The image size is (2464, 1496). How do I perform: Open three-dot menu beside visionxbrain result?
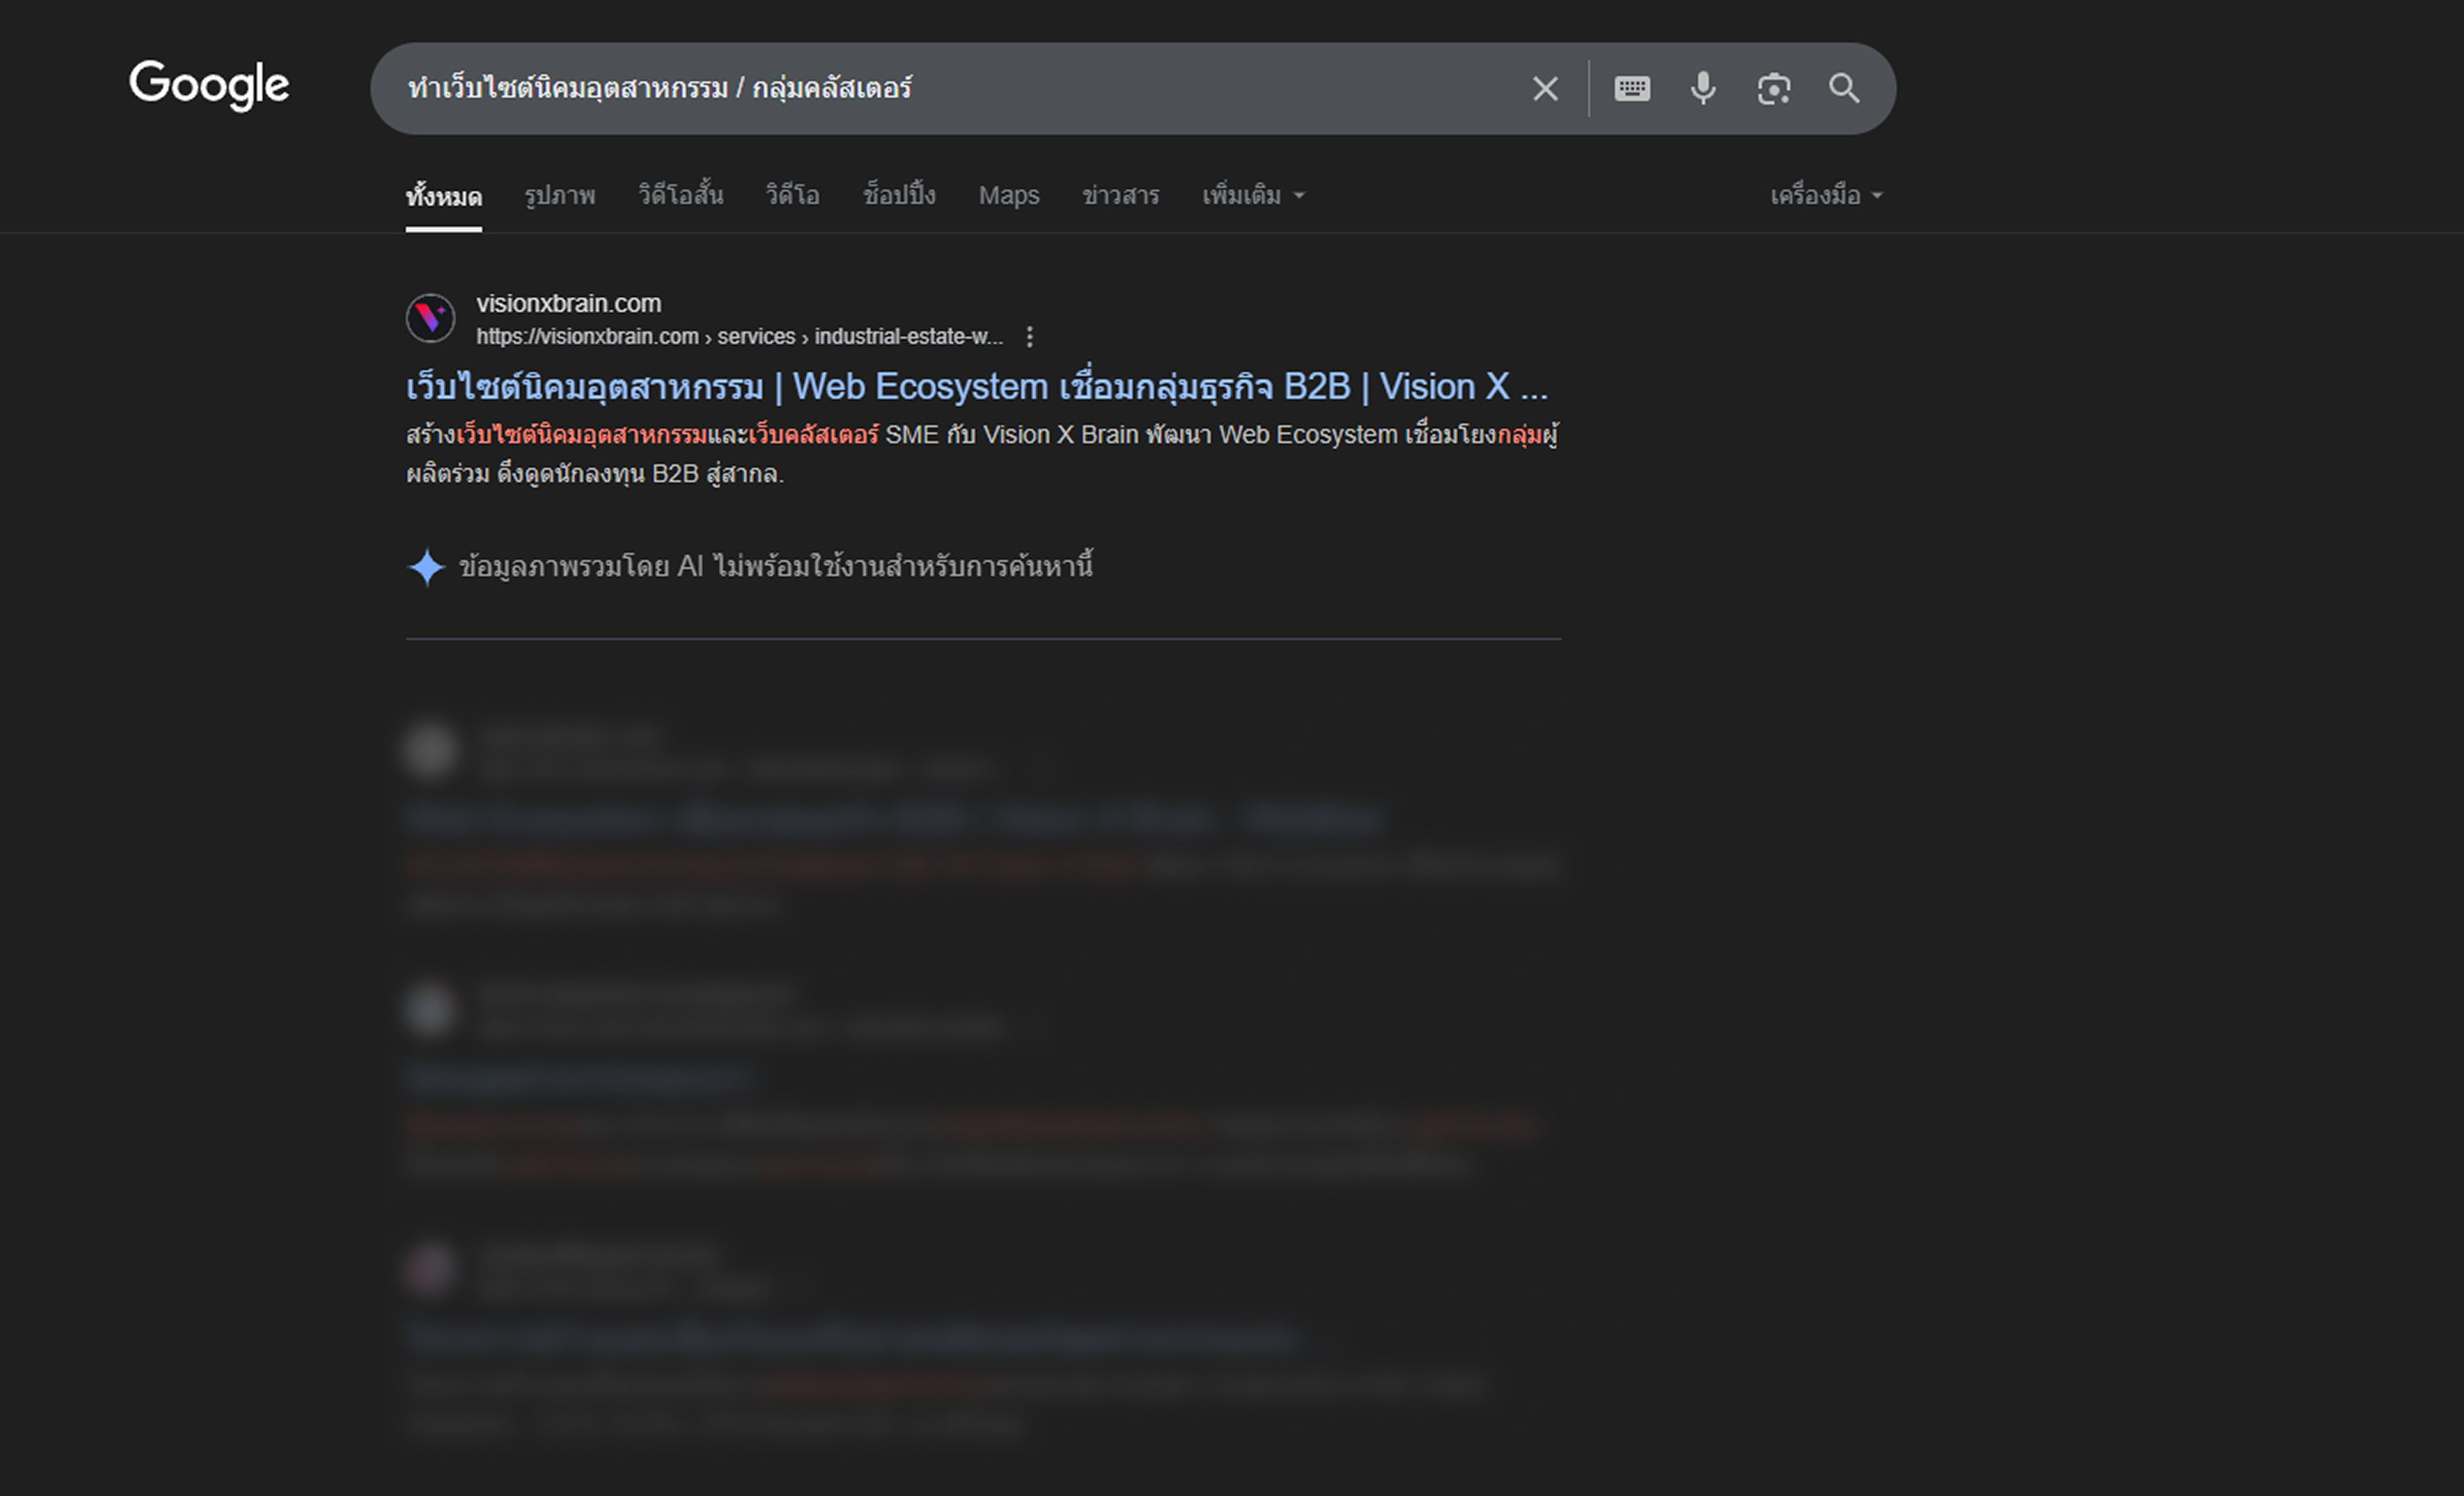[1029, 337]
